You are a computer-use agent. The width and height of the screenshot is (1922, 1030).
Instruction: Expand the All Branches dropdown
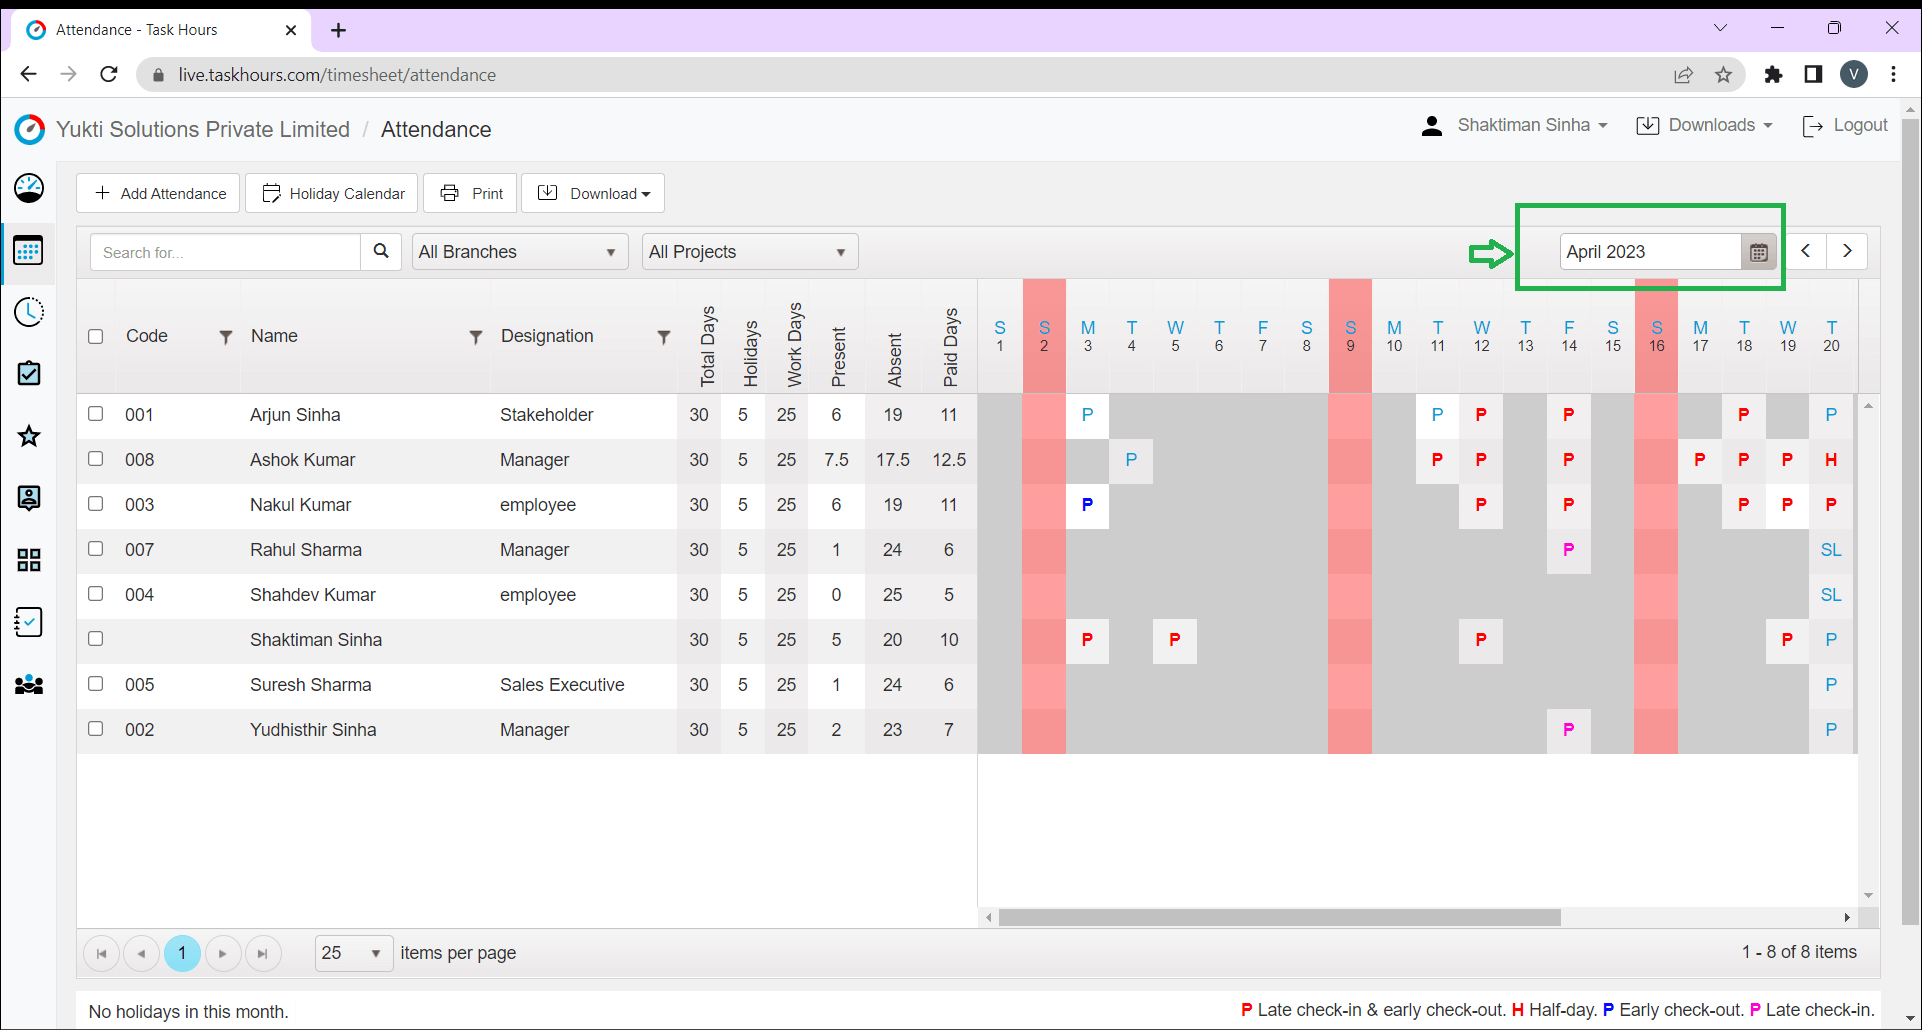pos(520,252)
